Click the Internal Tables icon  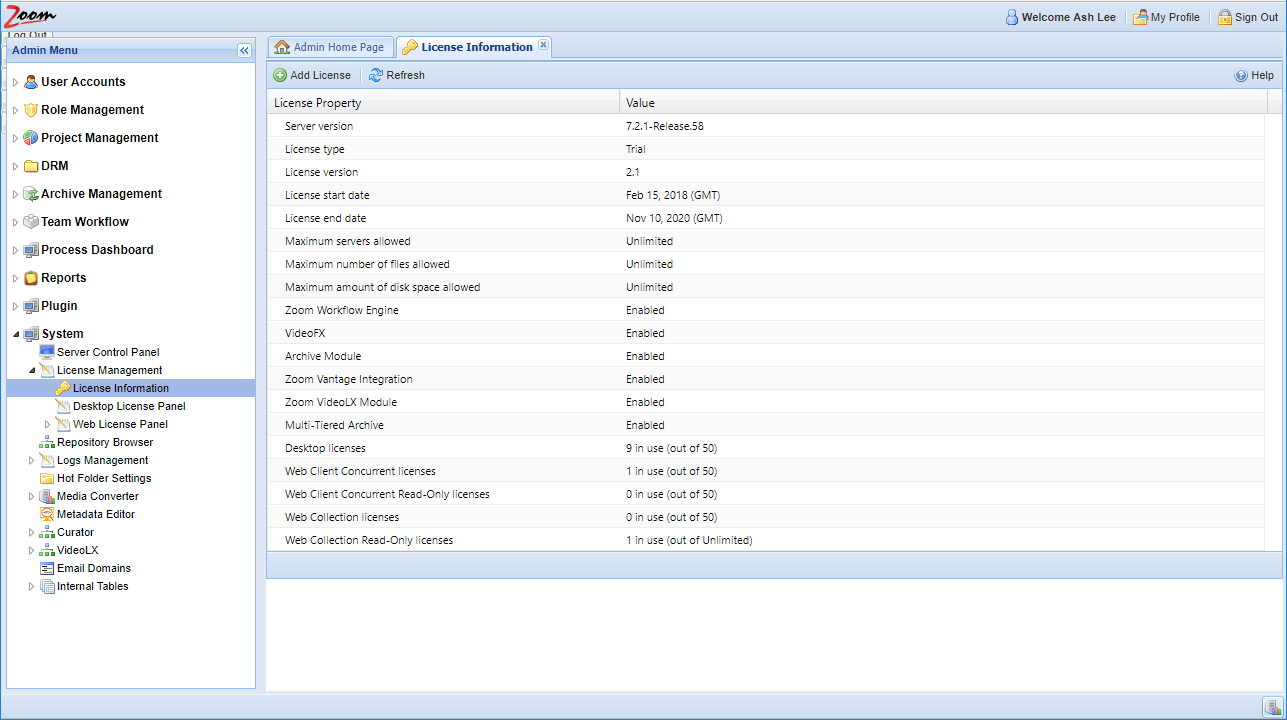pyautogui.click(x=47, y=586)
